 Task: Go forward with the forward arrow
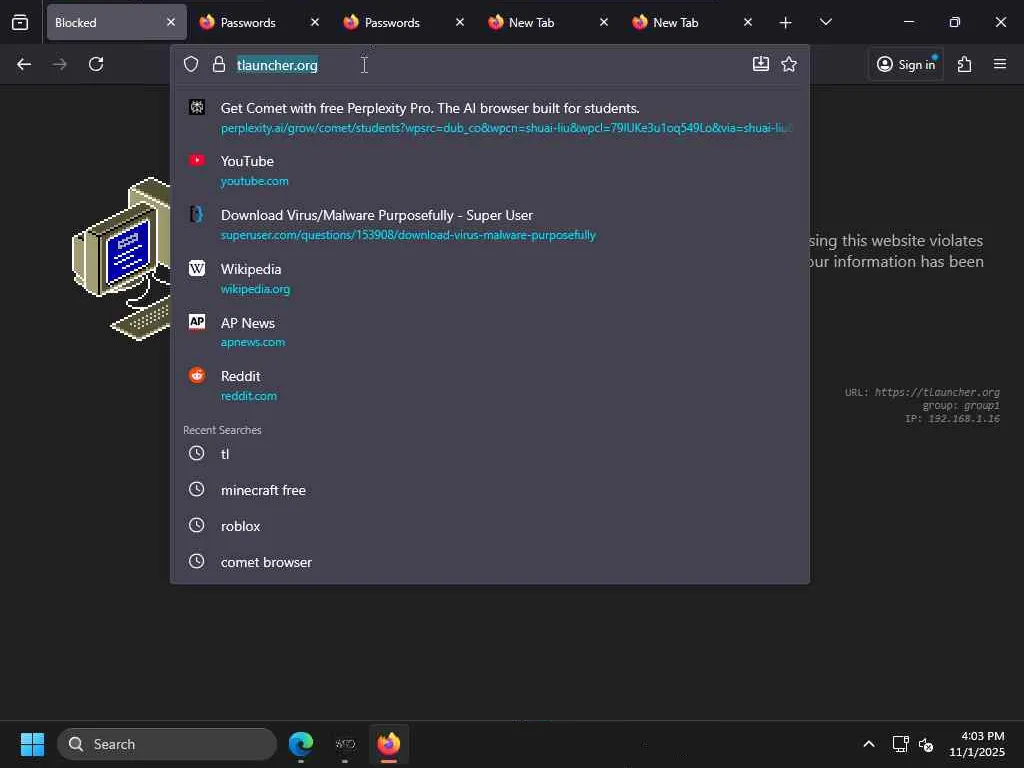click(60, 64)
